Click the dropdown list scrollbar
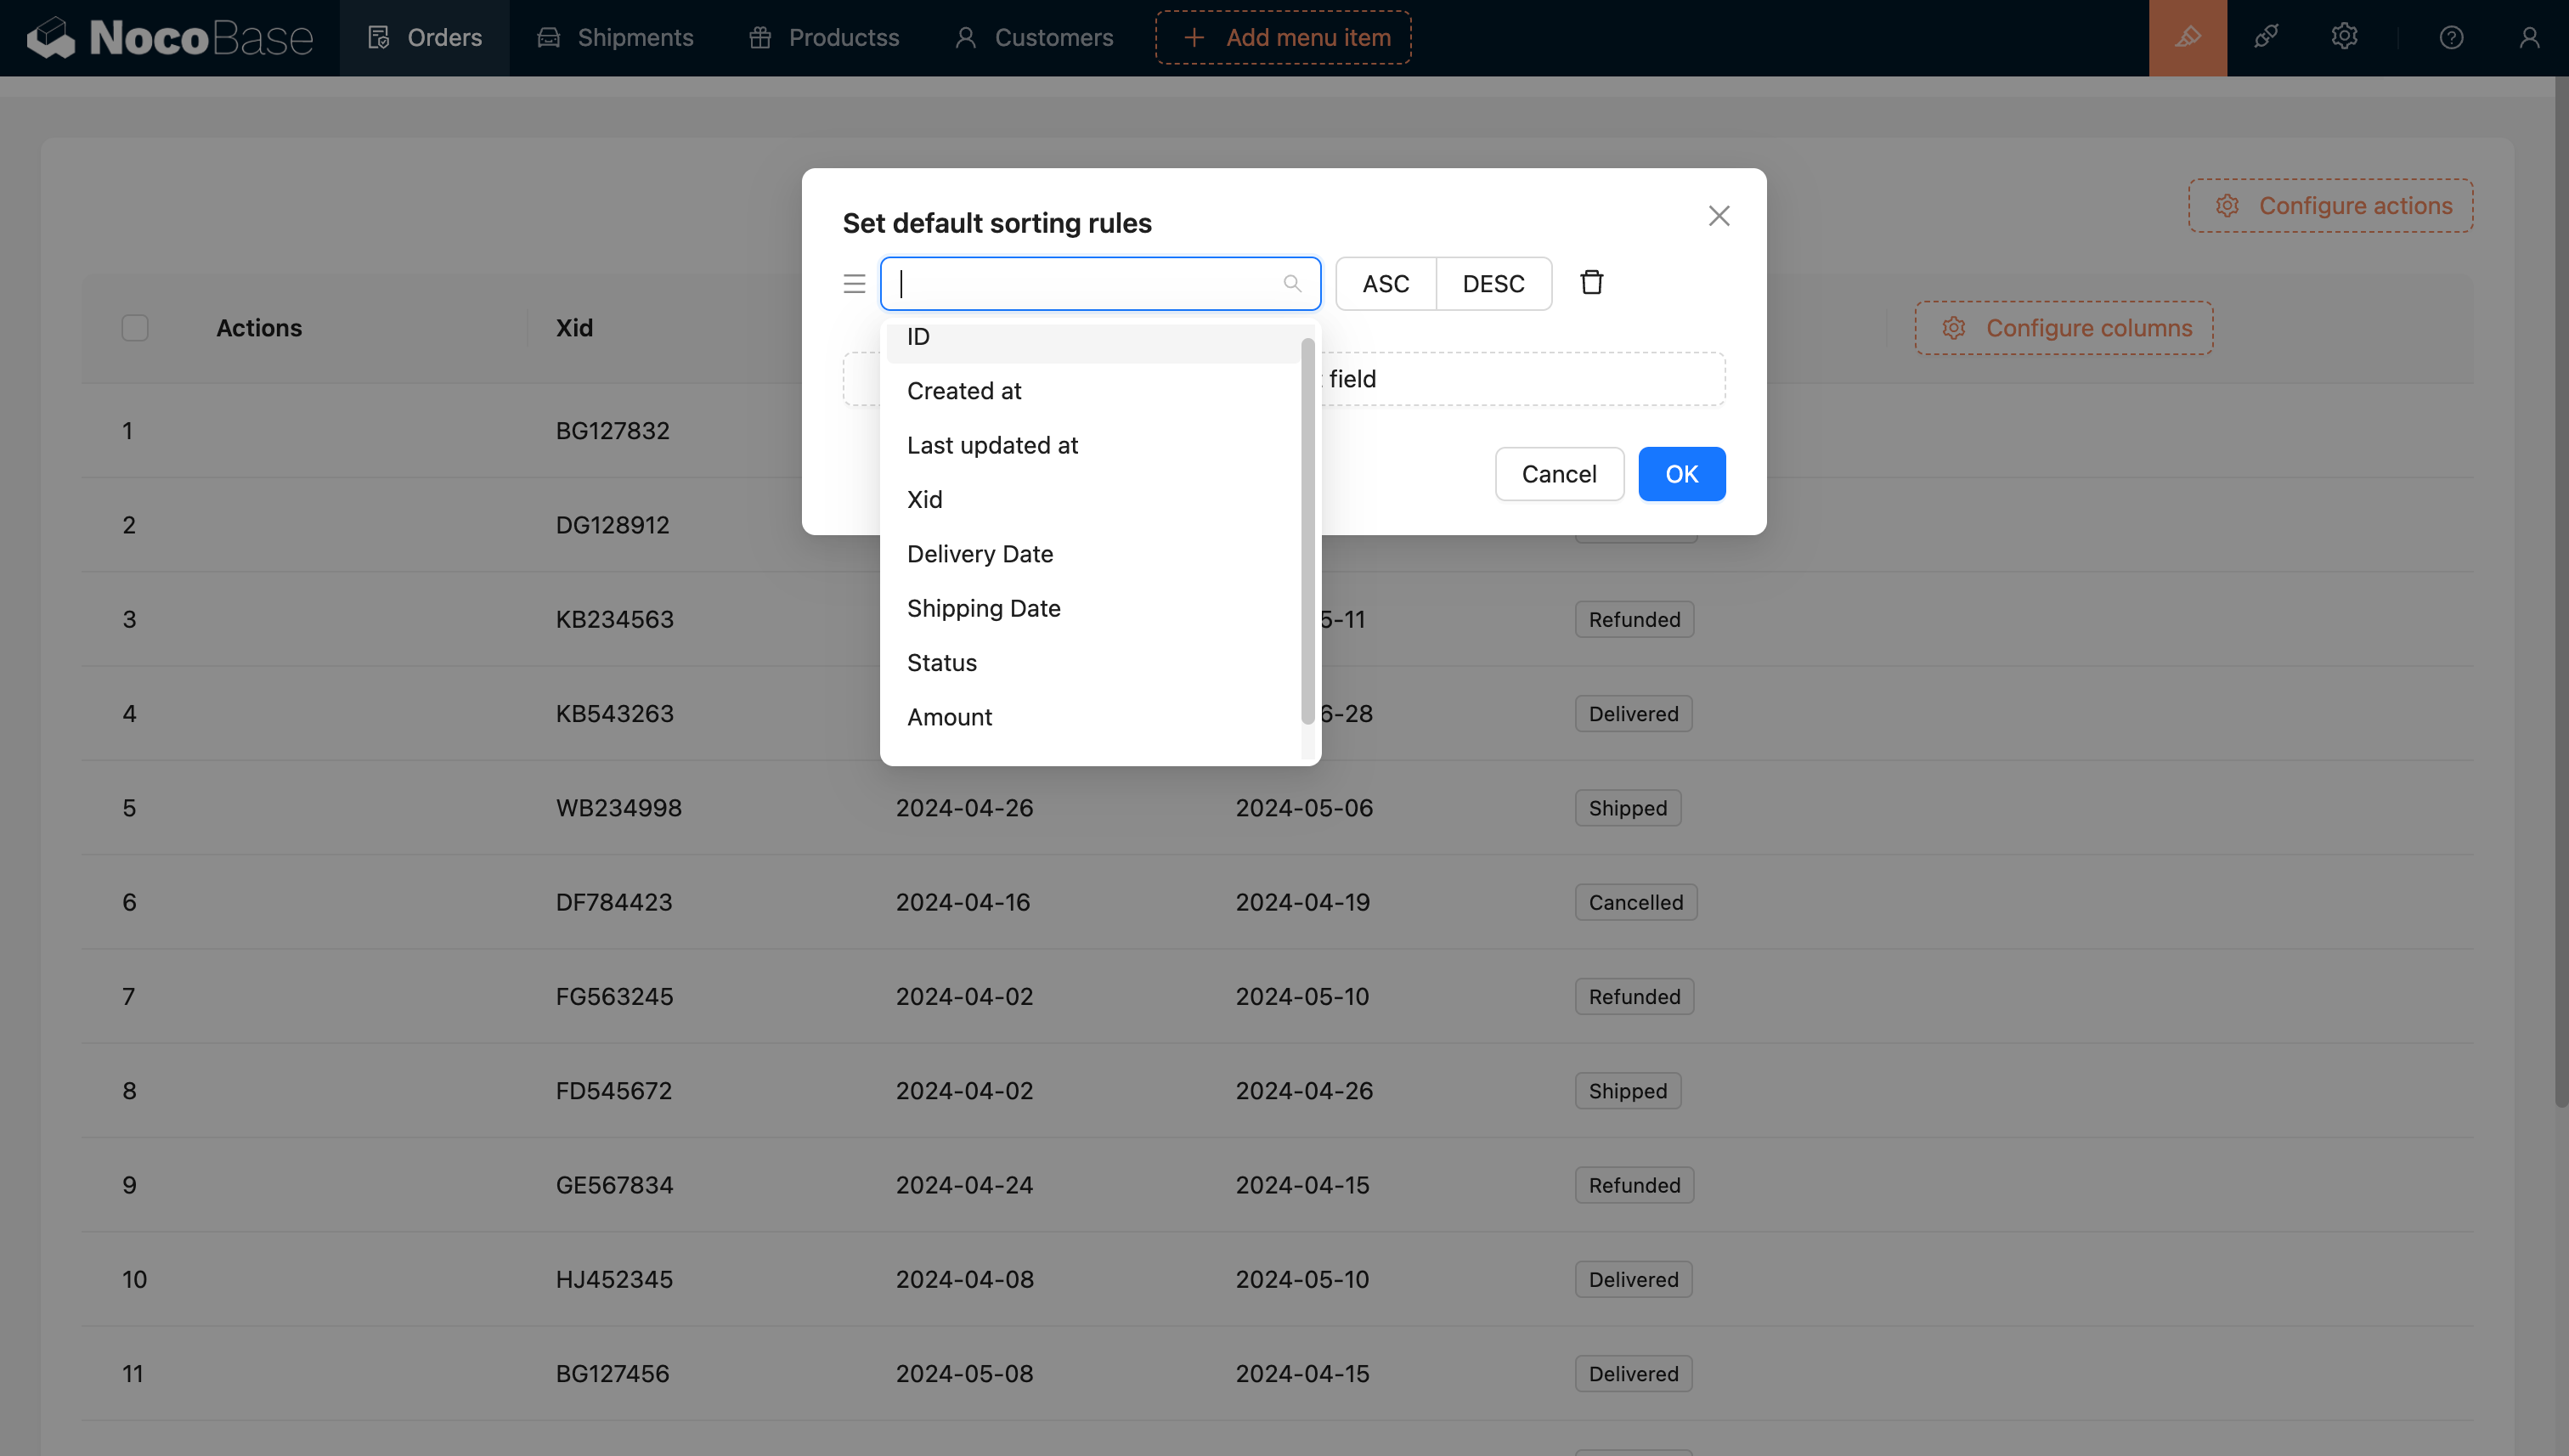Screen dimensions: 2569x1456 point(1307,530)
